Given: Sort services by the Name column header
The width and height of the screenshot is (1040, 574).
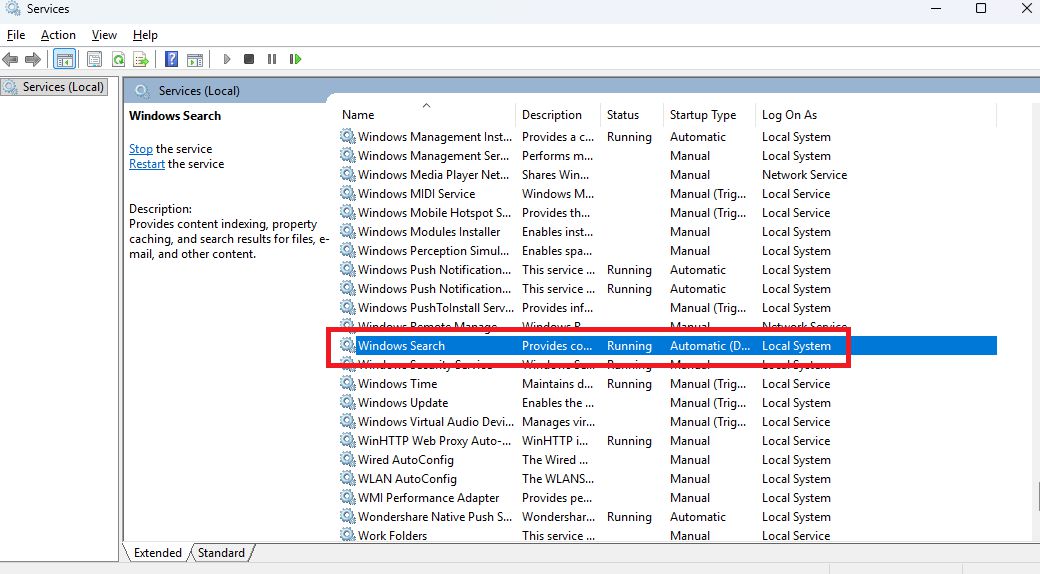Looking at the screenshot, I should [400, 115].
